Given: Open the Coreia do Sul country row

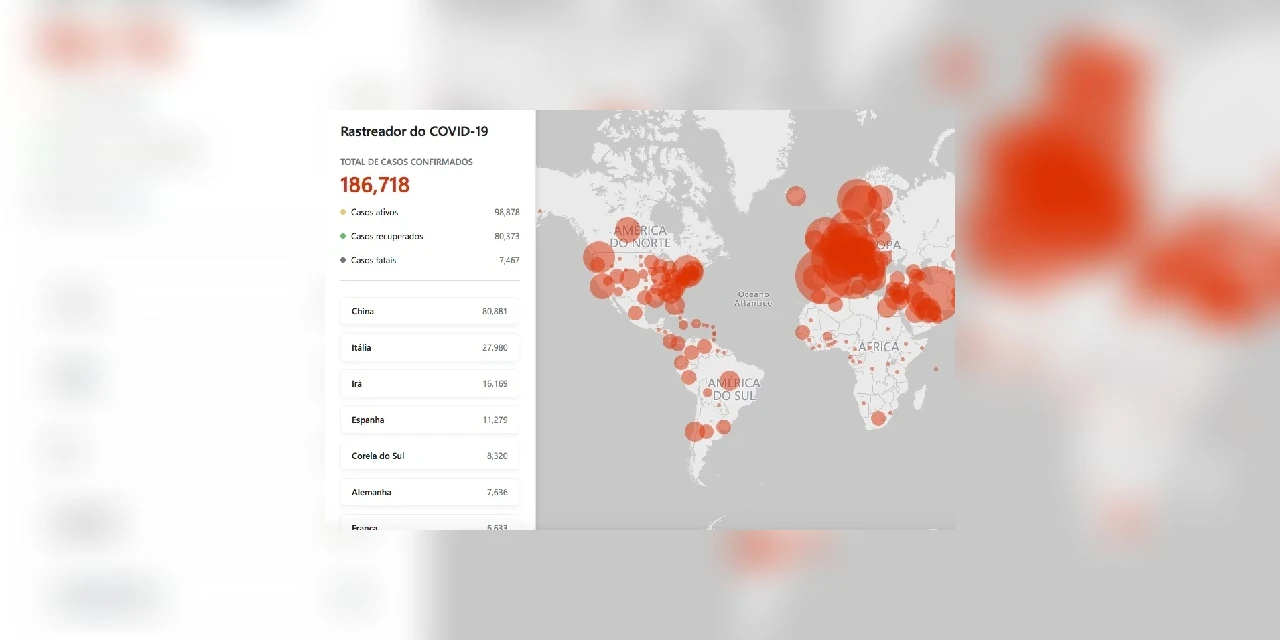Looking at the screenshot, I should pos(429,455).
